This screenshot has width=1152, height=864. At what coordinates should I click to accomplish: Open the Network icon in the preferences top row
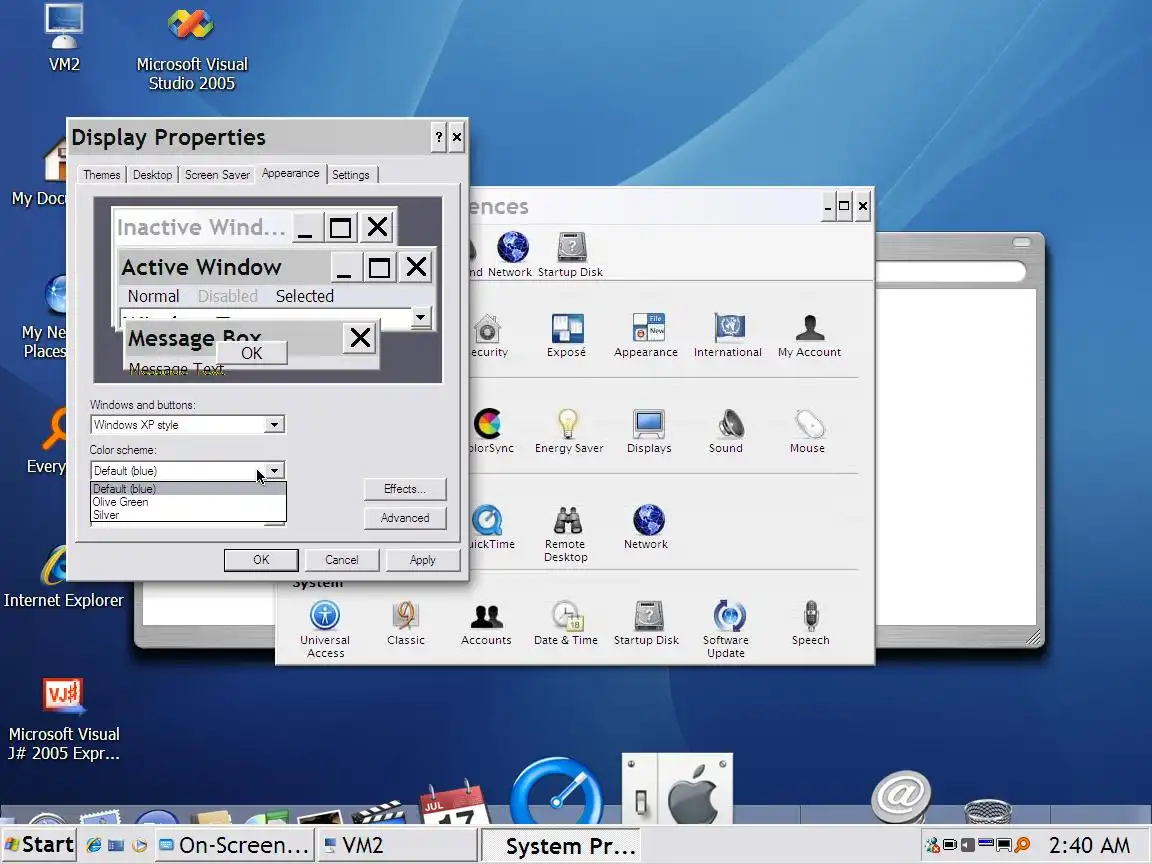click(x=512, y=254)
